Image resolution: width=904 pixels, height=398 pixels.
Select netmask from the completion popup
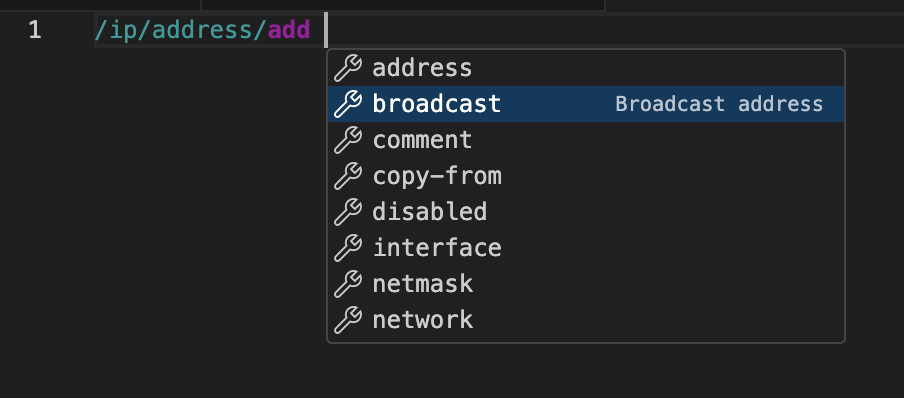423,284
